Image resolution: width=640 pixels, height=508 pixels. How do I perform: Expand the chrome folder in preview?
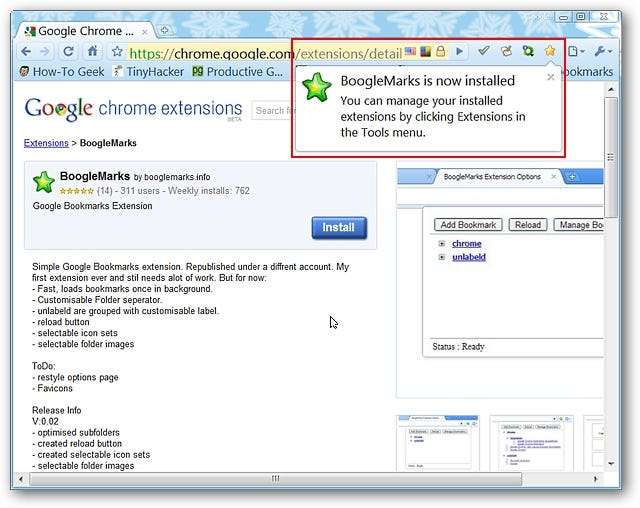pos(442,244)
